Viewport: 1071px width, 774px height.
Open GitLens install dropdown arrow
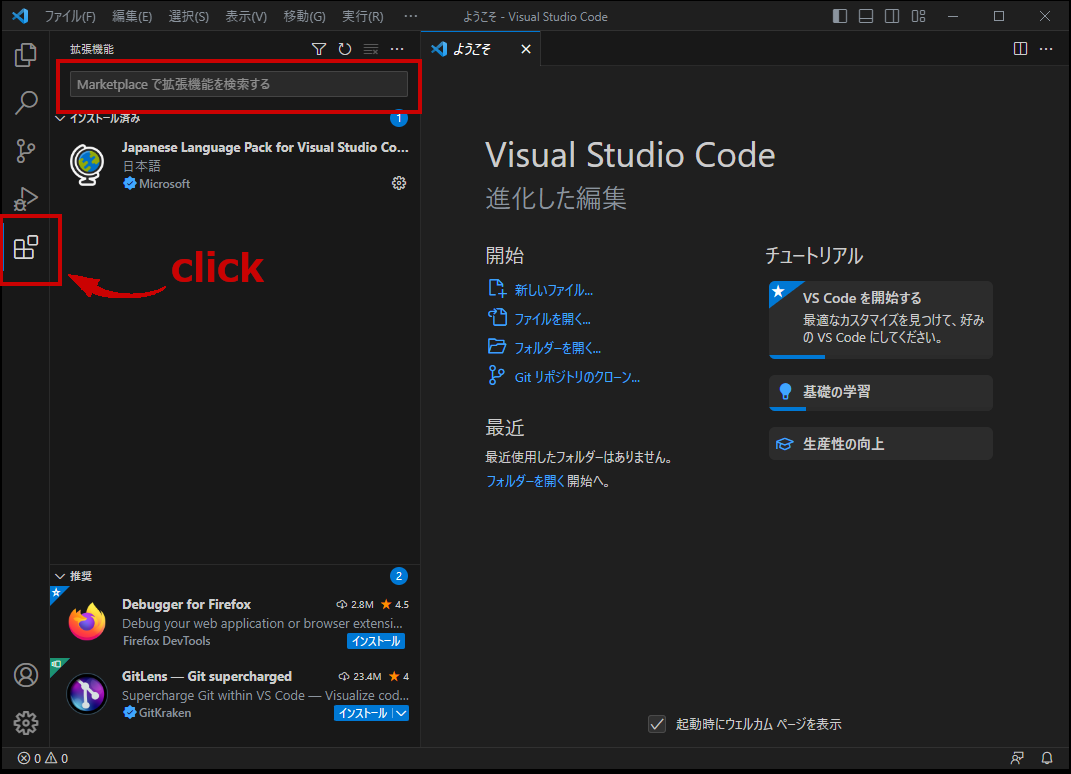pyautogui.click(x=401, y=713)
